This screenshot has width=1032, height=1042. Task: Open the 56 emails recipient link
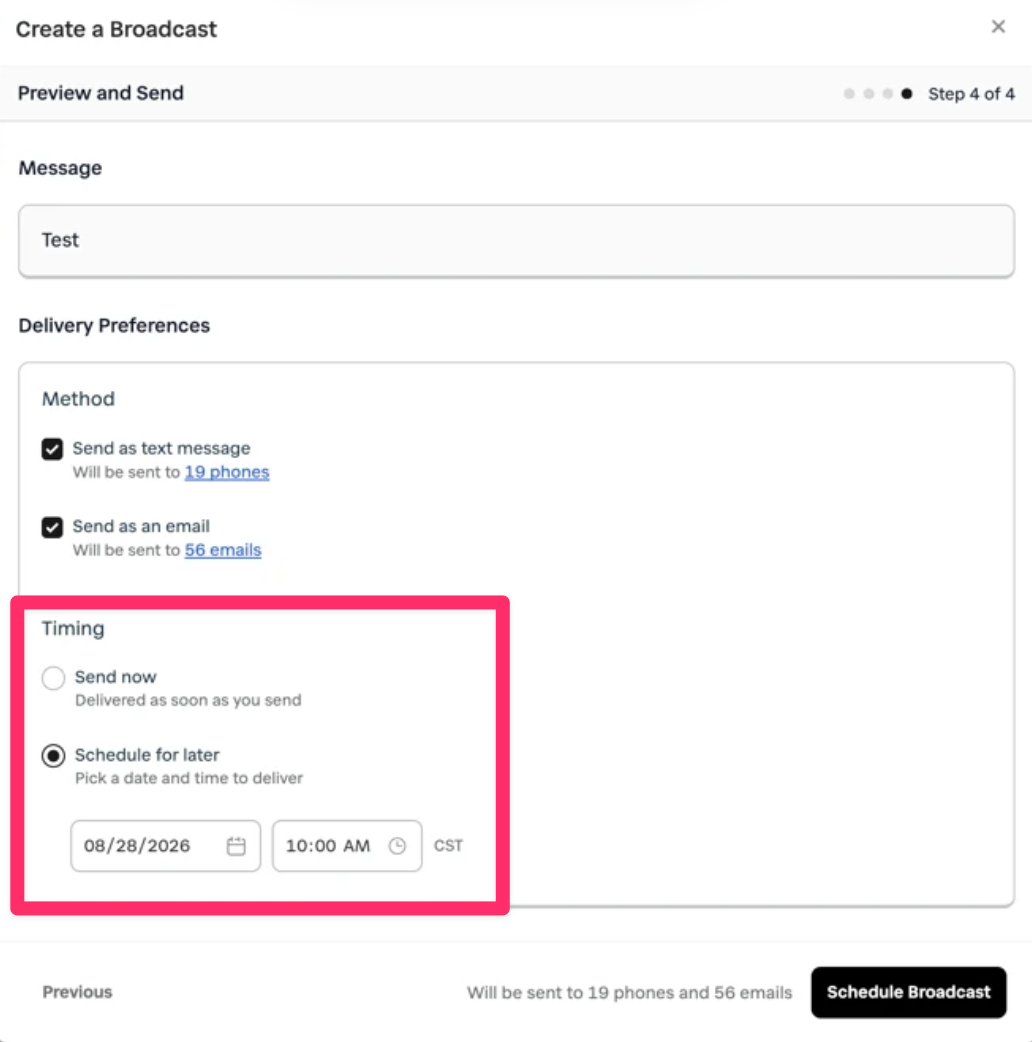223,550
